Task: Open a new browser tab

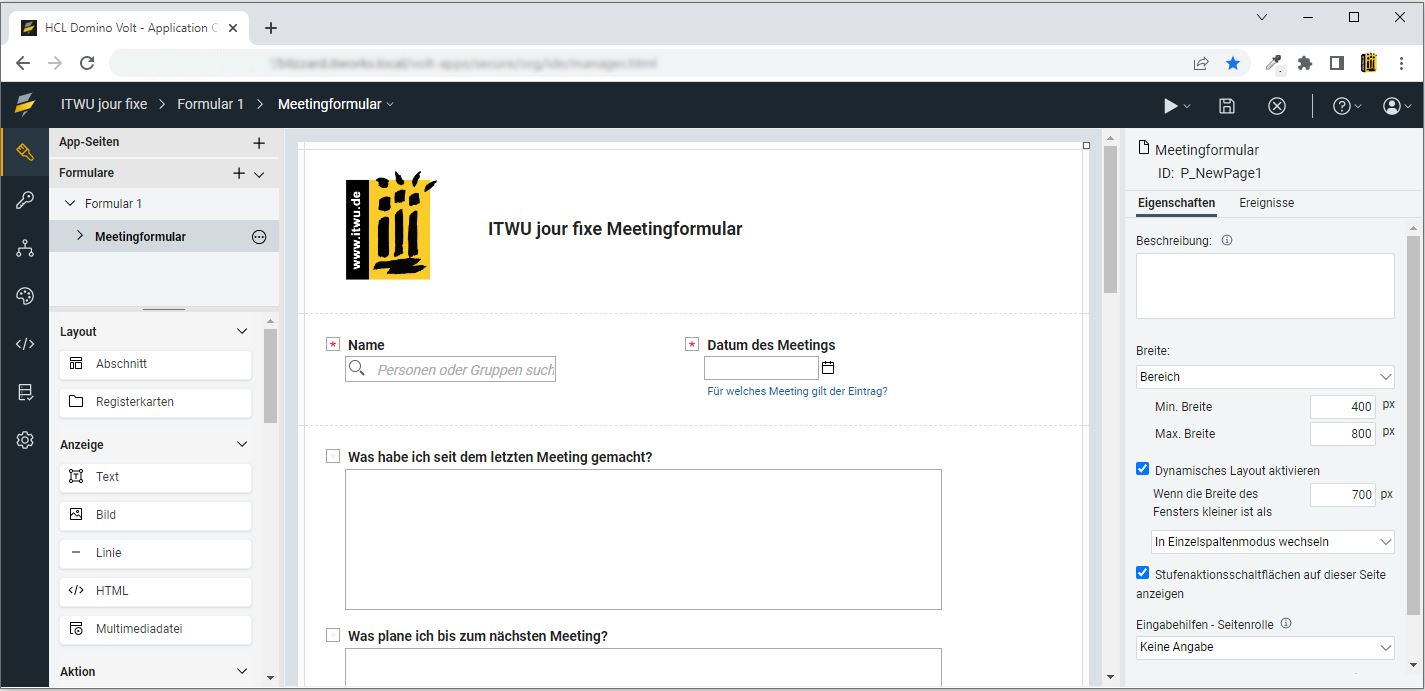Action: tap(271, 28)
